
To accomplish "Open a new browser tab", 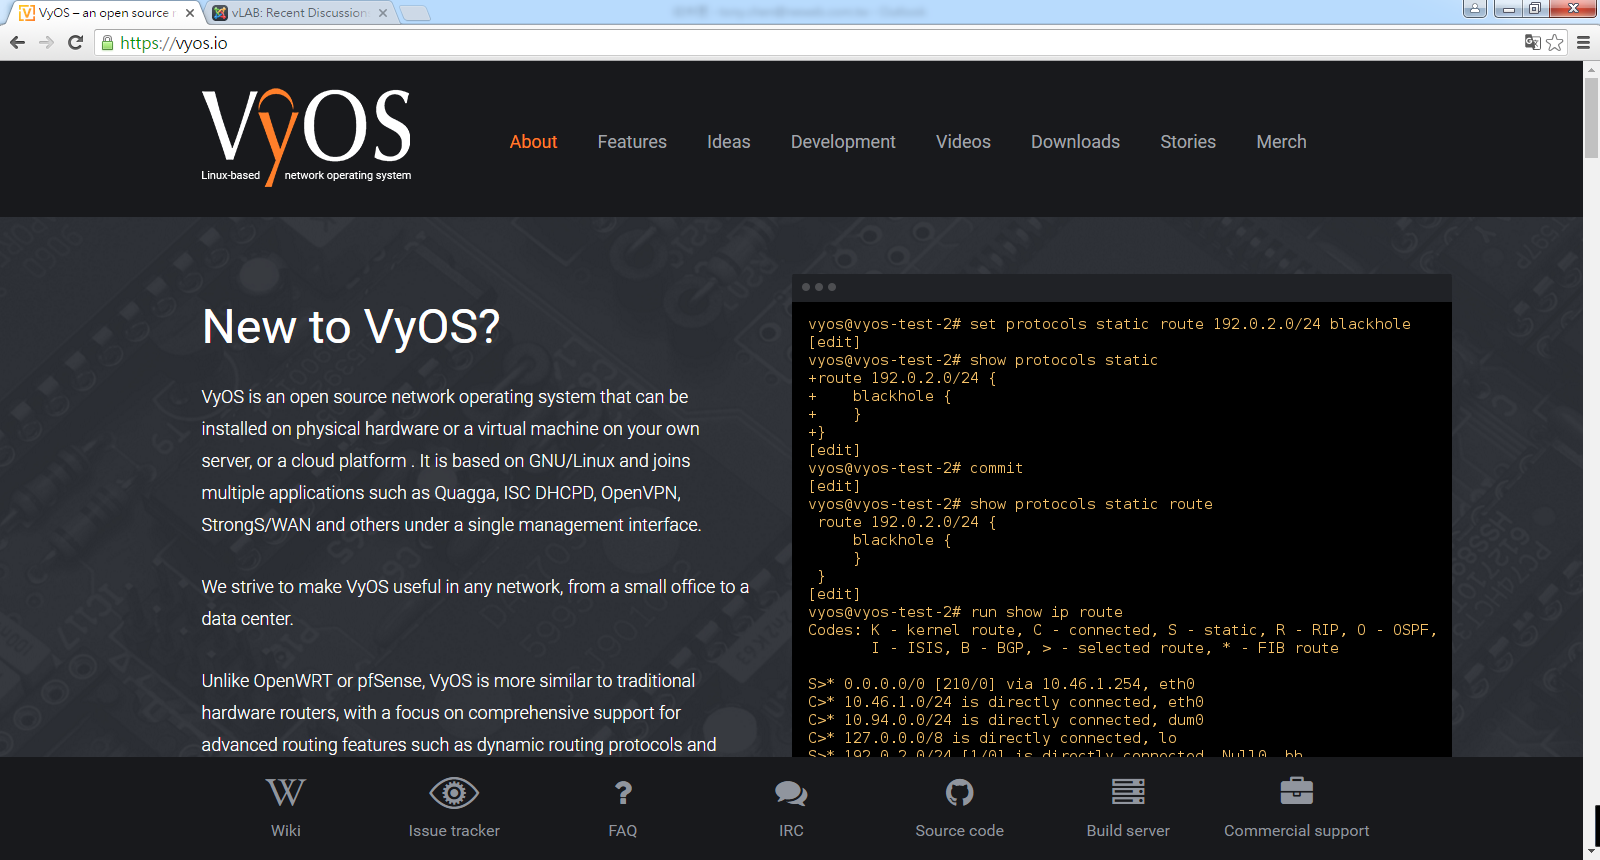I will pyautogui.click(x=415, y=13).
